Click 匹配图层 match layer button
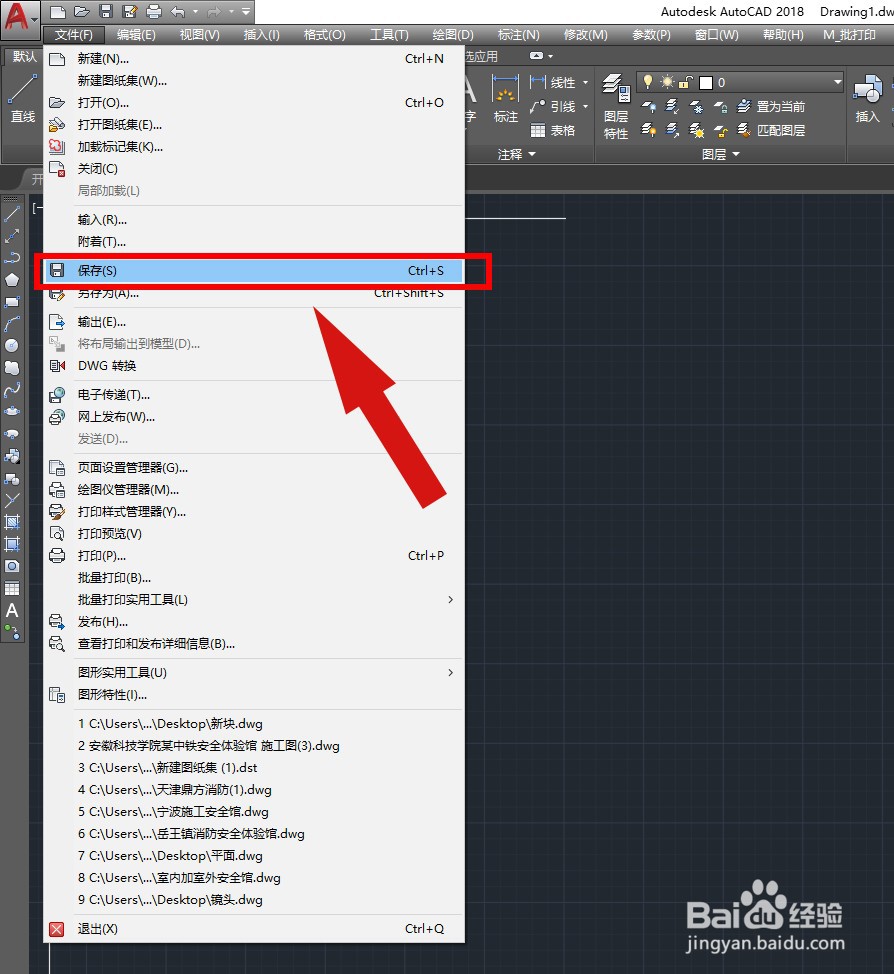Screen dimensions: 894x974 771,130
